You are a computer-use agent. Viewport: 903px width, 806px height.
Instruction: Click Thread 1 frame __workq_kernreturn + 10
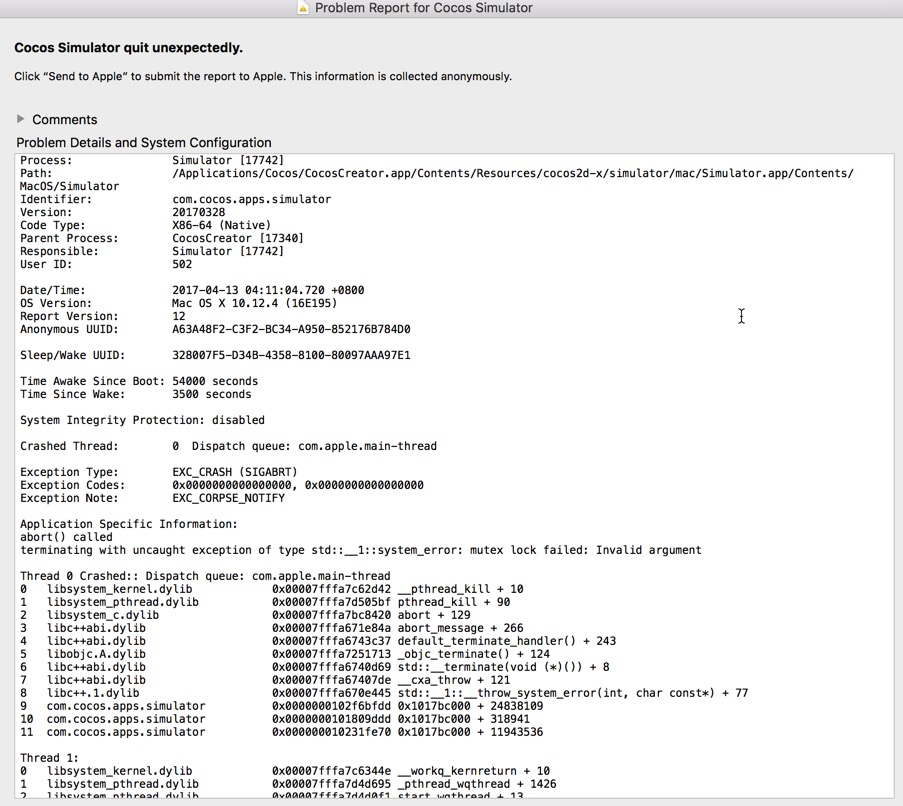[x=284, y=771]
